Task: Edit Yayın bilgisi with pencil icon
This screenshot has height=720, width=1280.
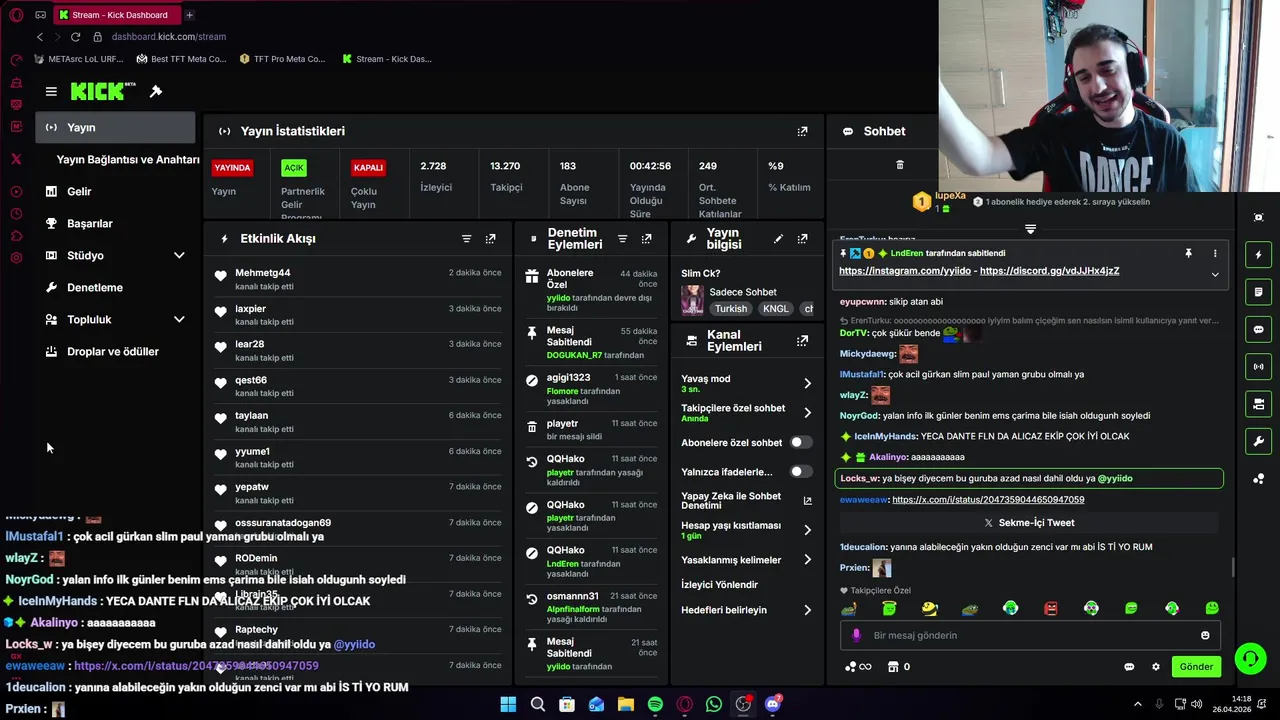Action: click(x=778, y=239)
